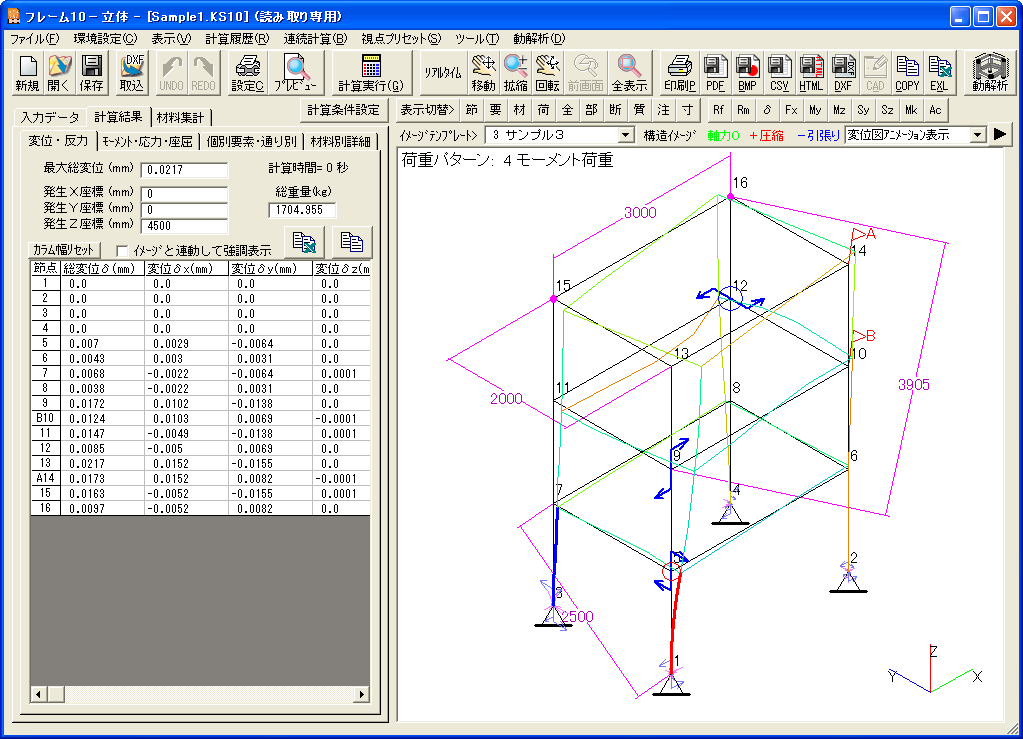Click the 全表示 fit-all display icon
This screenshot has height=739, width=1023.
point(631,71)
